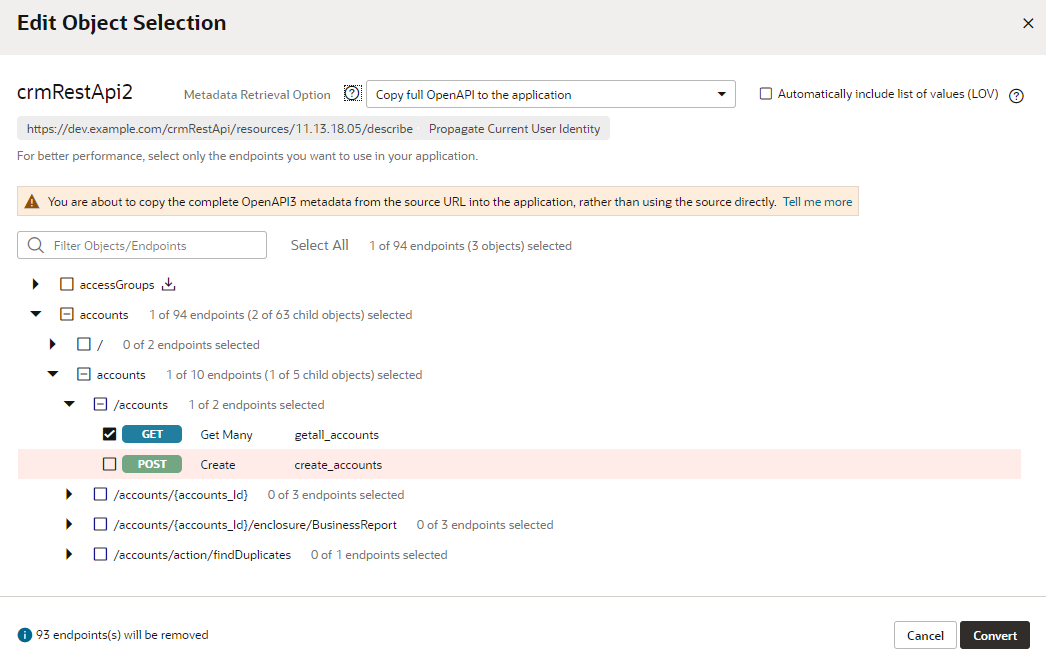1046x662 pixels.
Task: Expand the accessGroups tree node
Action: coord(36,284)
